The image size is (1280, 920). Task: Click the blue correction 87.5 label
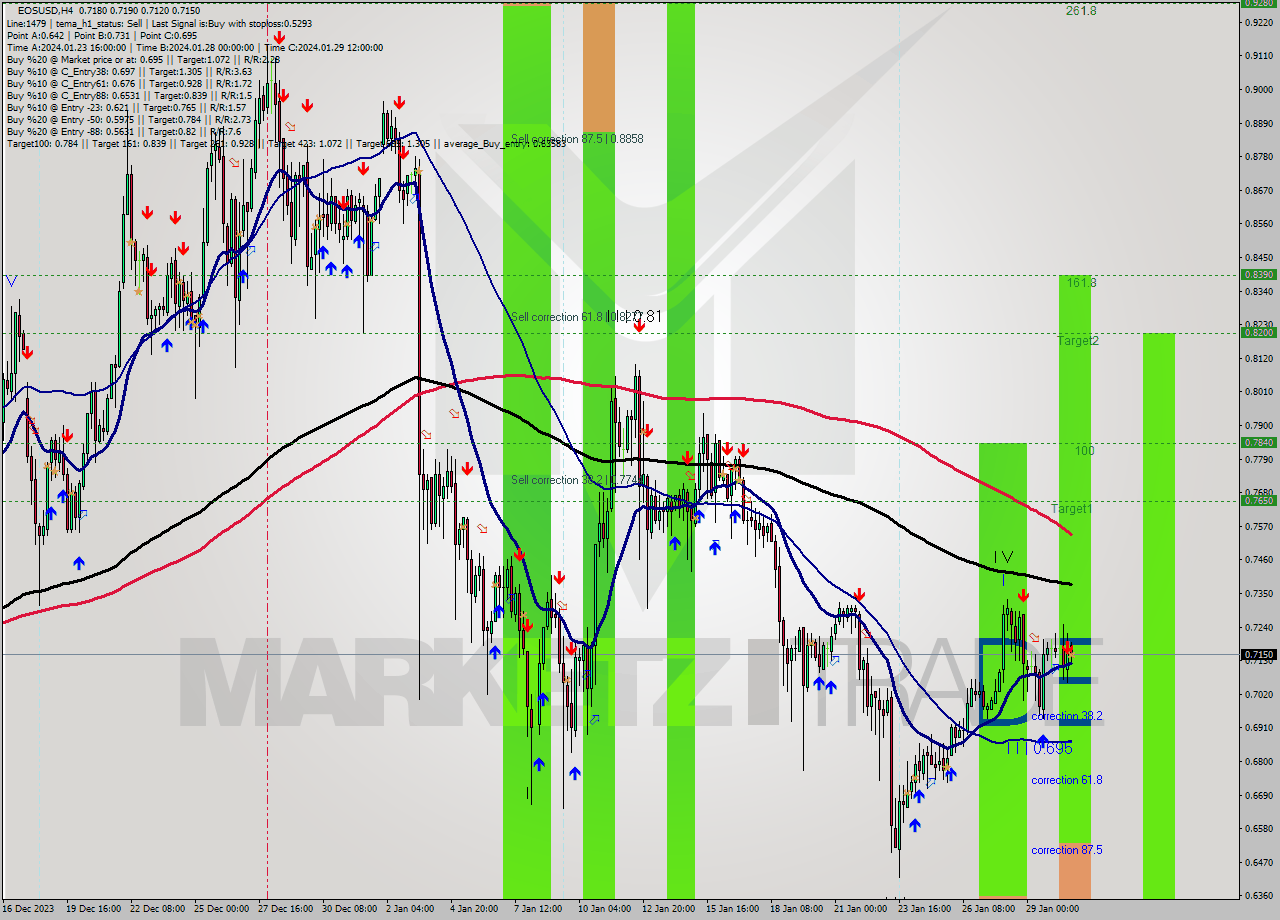[1066, 850]
